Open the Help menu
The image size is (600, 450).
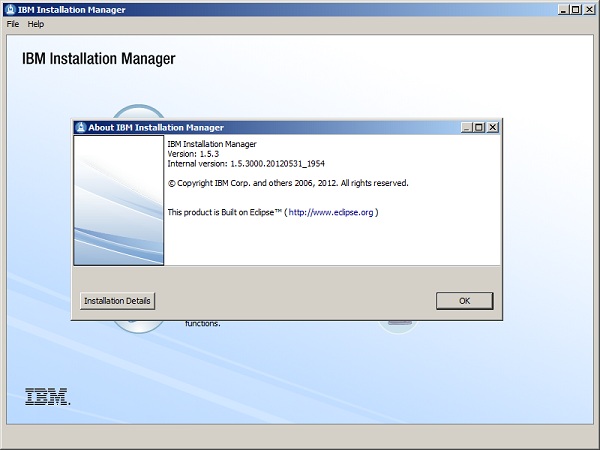[x=36, y=24]
